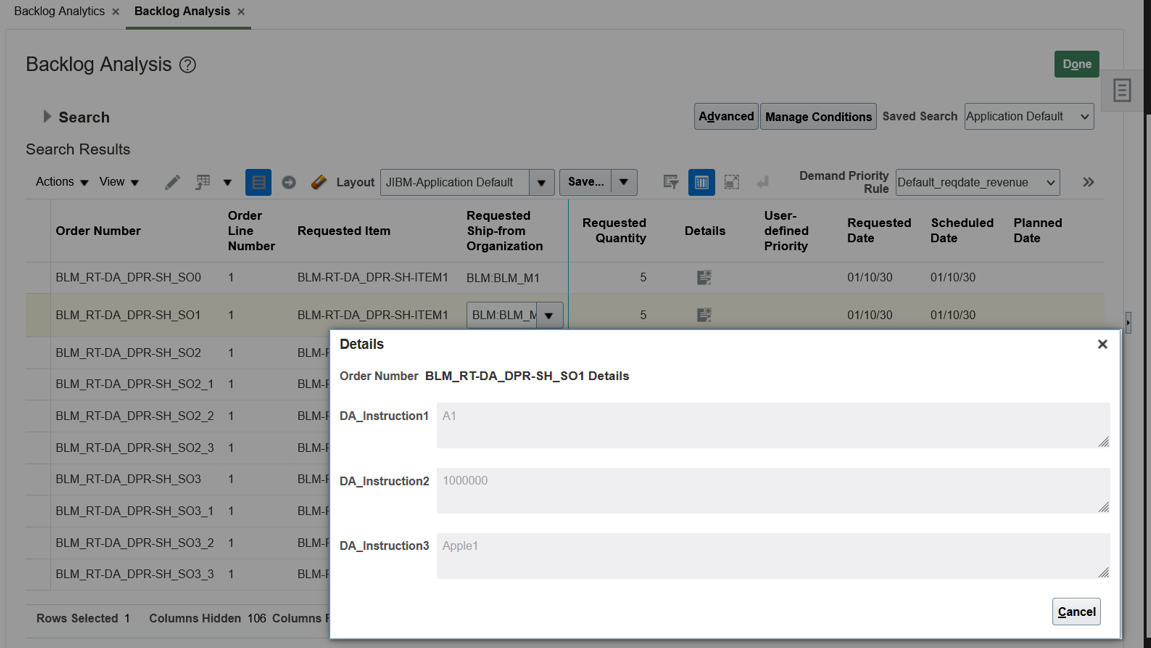Click the circular right-arrow icon

[x=288, y=182]
